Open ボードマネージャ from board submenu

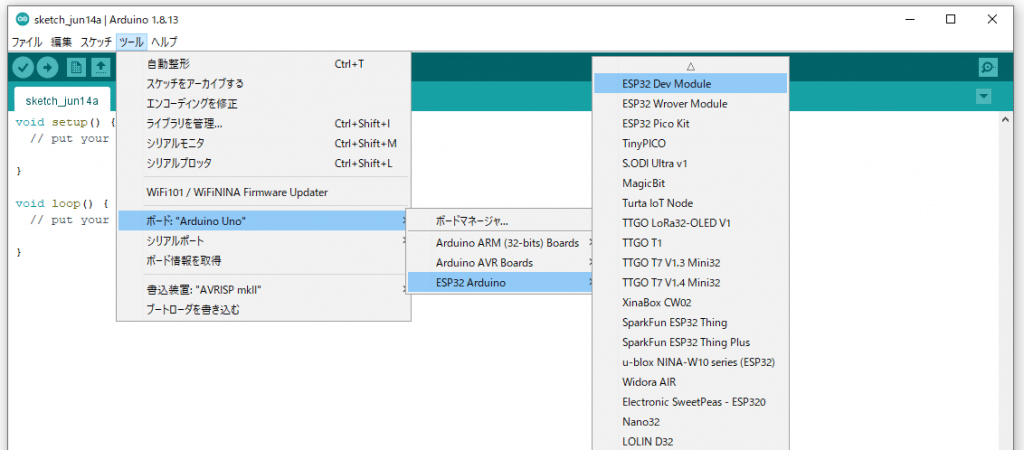pos(472,220)
